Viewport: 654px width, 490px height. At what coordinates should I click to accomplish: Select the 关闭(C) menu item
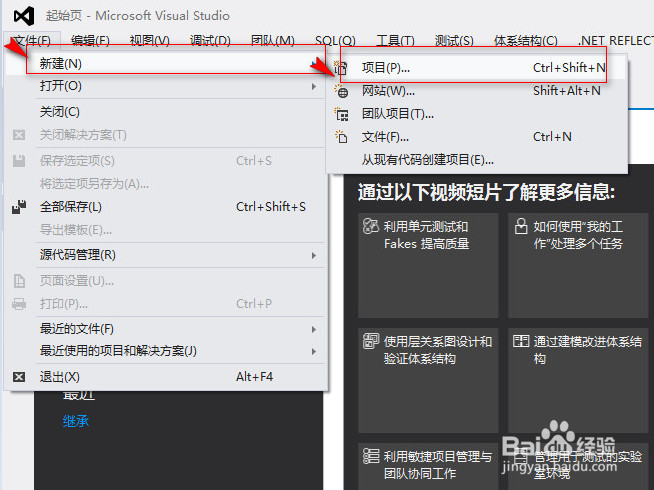click(x=166, y=112)
